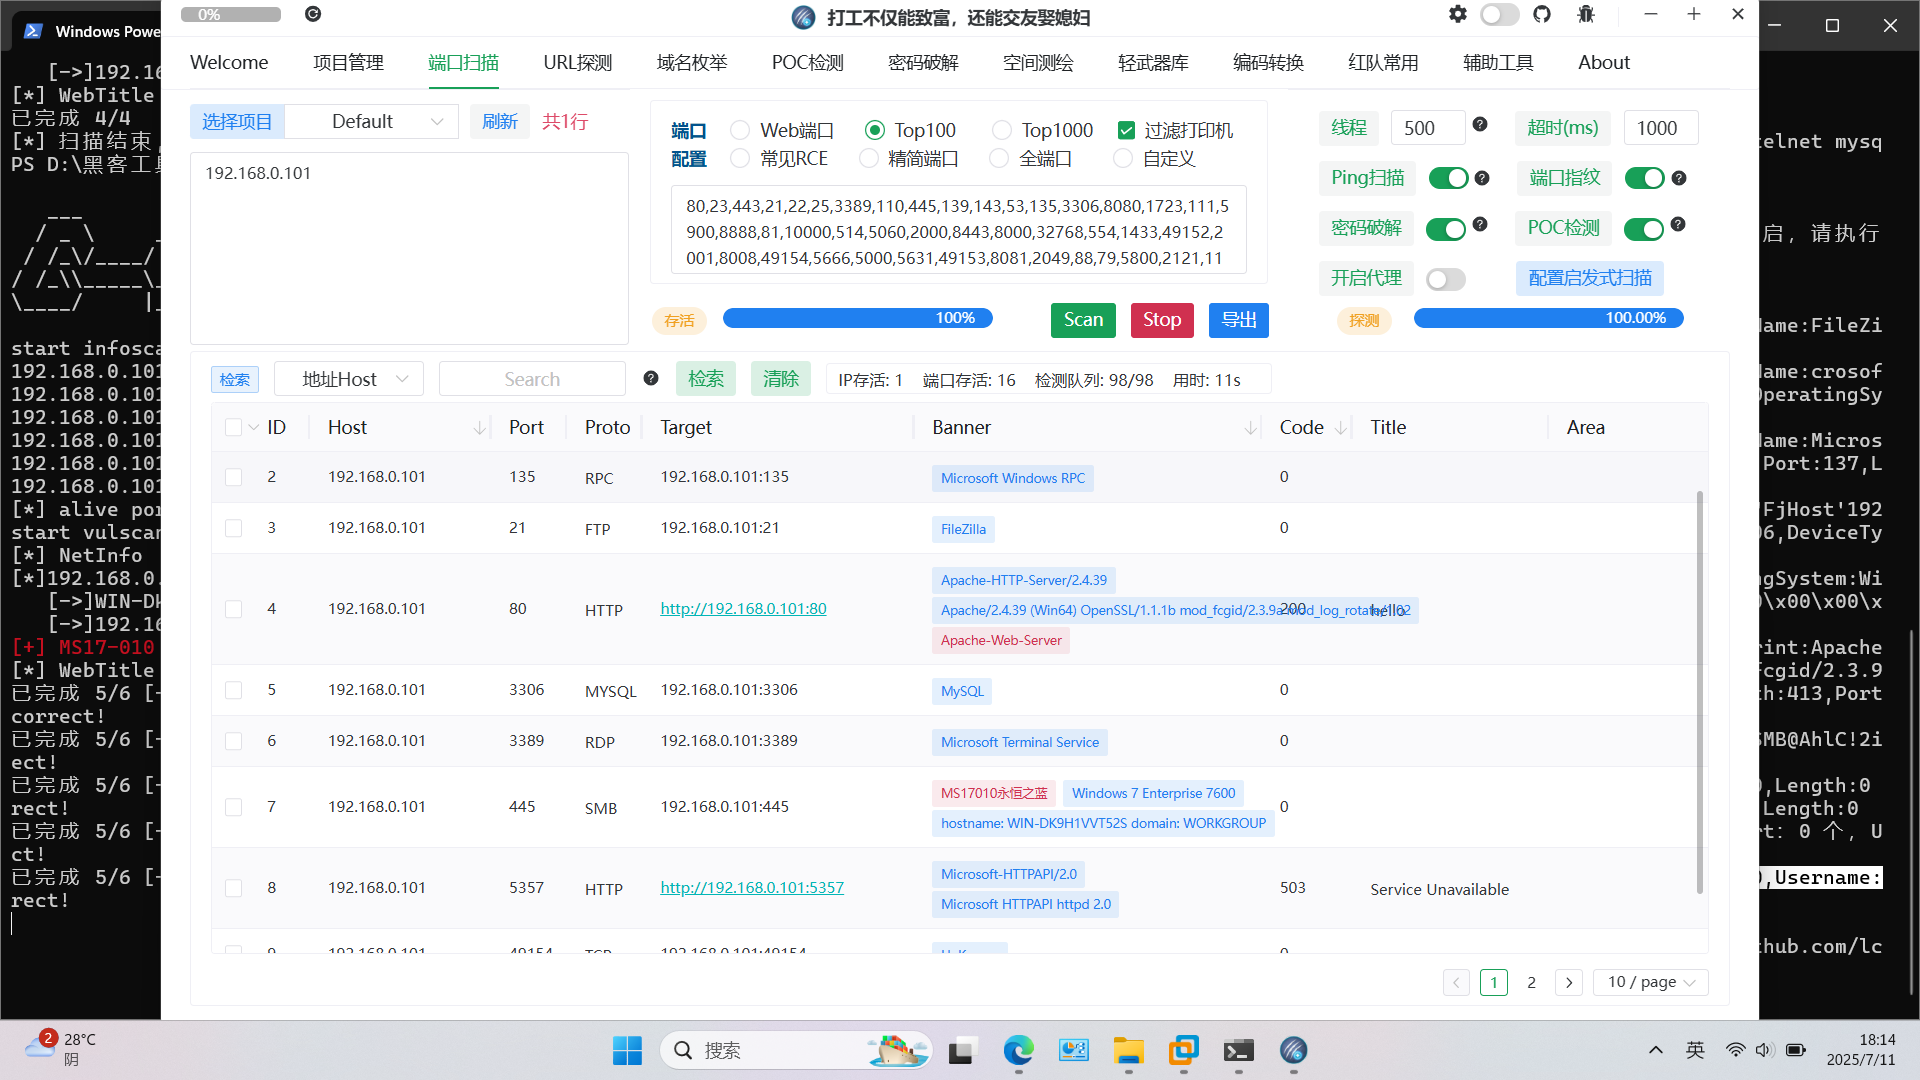Click the help icon beside Ping扫描

[1482, 178]
